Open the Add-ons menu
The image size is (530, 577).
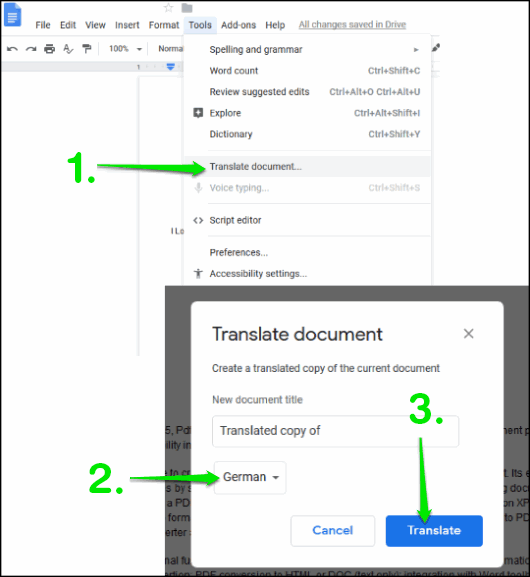pyautogui.click(x=238, y=25)
